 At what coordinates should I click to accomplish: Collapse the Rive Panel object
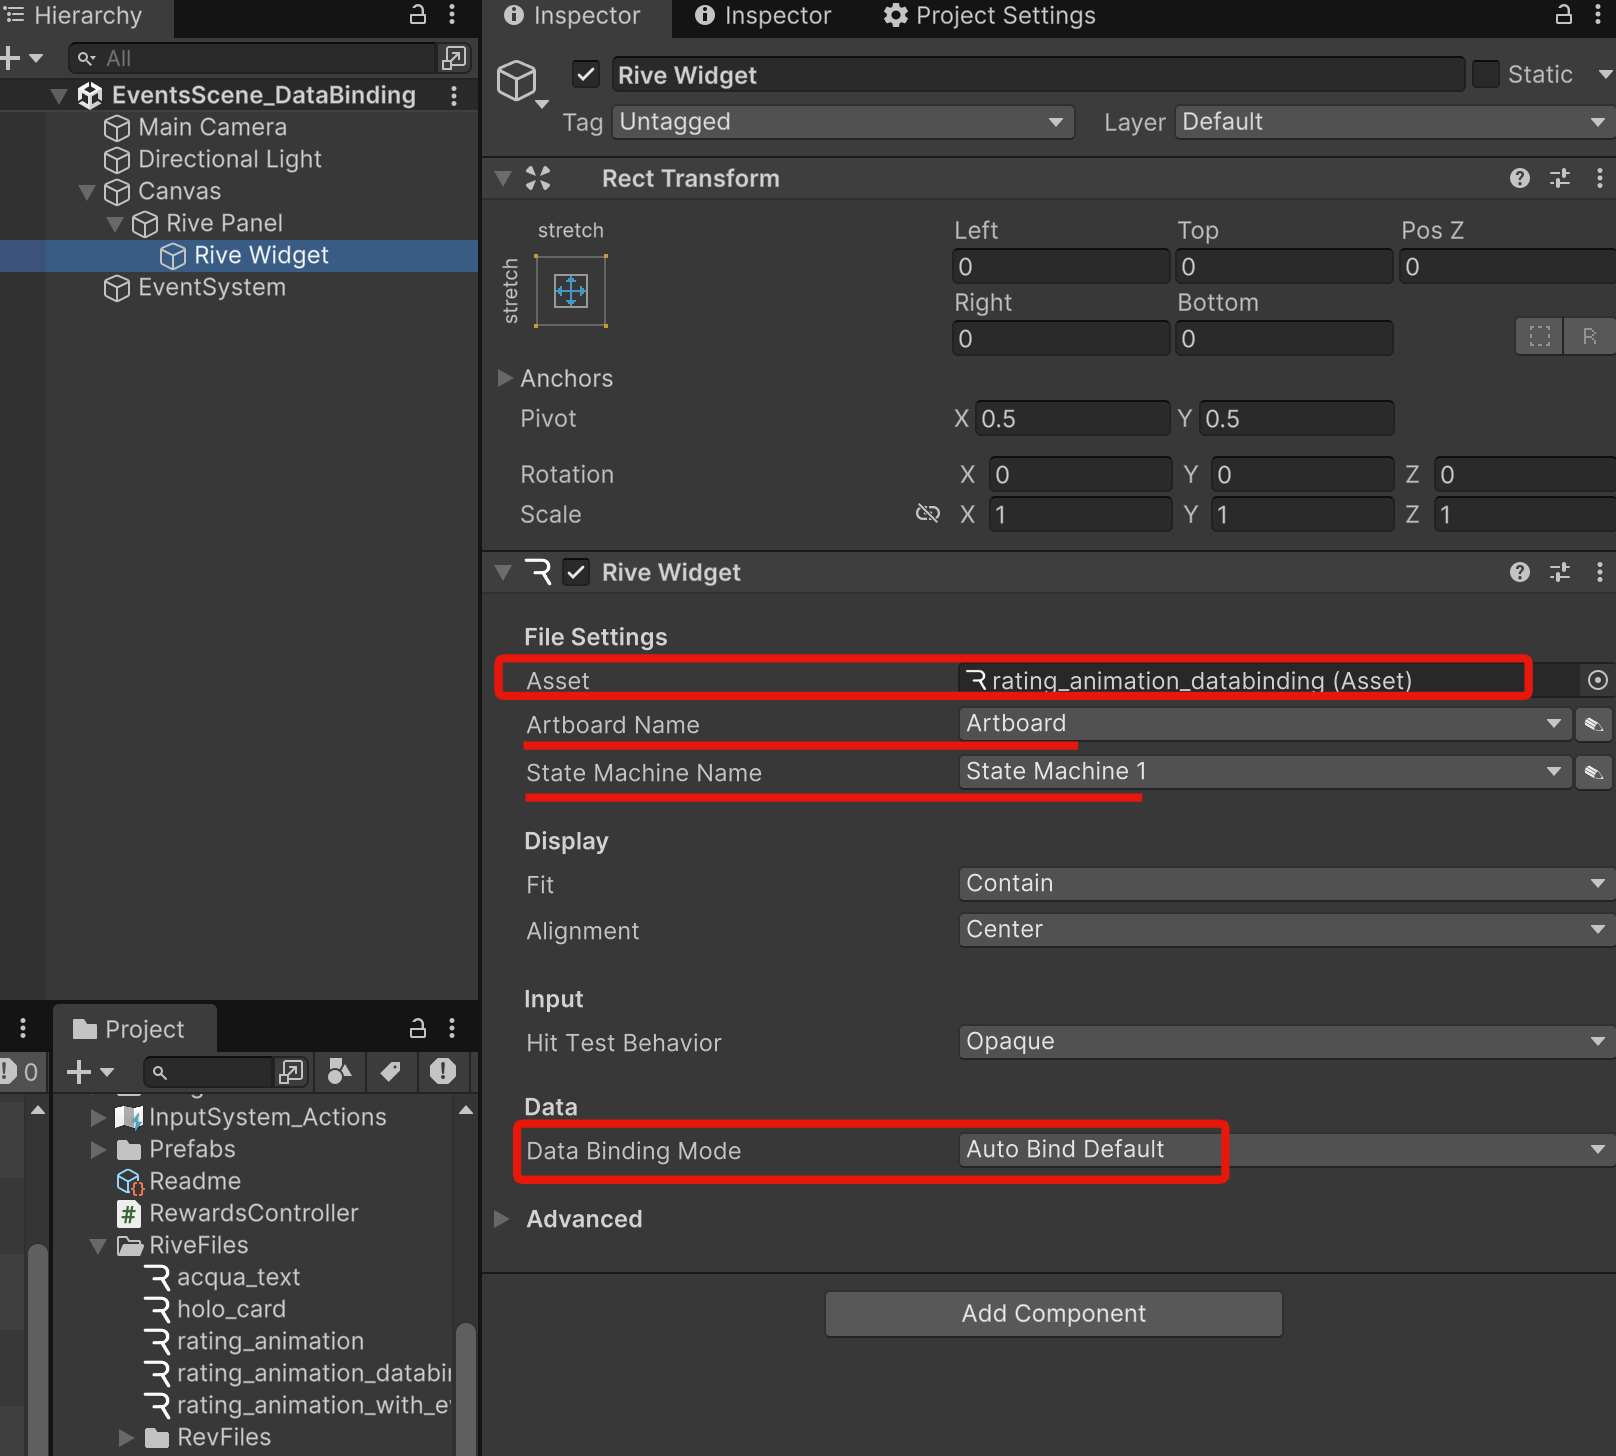click(115, 224)
